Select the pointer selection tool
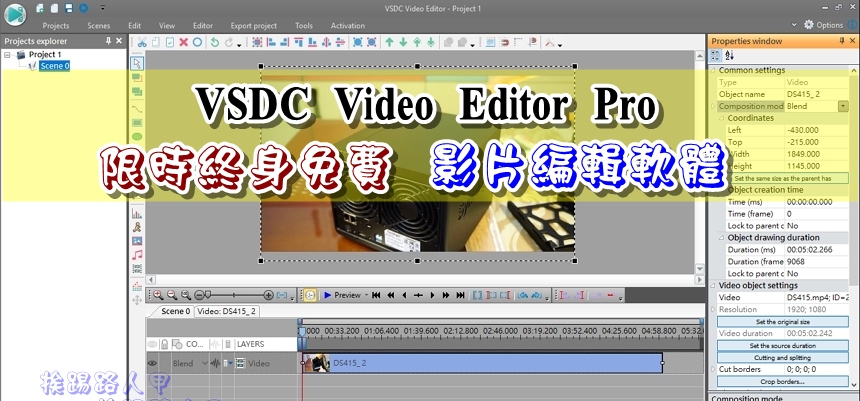 [x=137, y=63]
